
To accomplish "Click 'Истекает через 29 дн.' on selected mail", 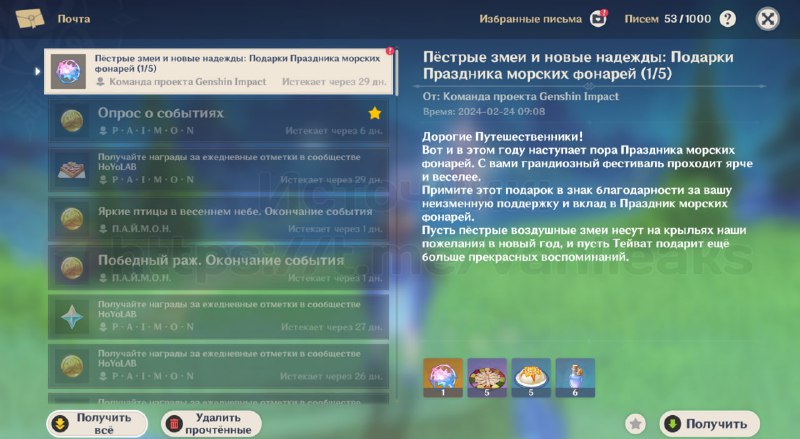I will (334, 82).
